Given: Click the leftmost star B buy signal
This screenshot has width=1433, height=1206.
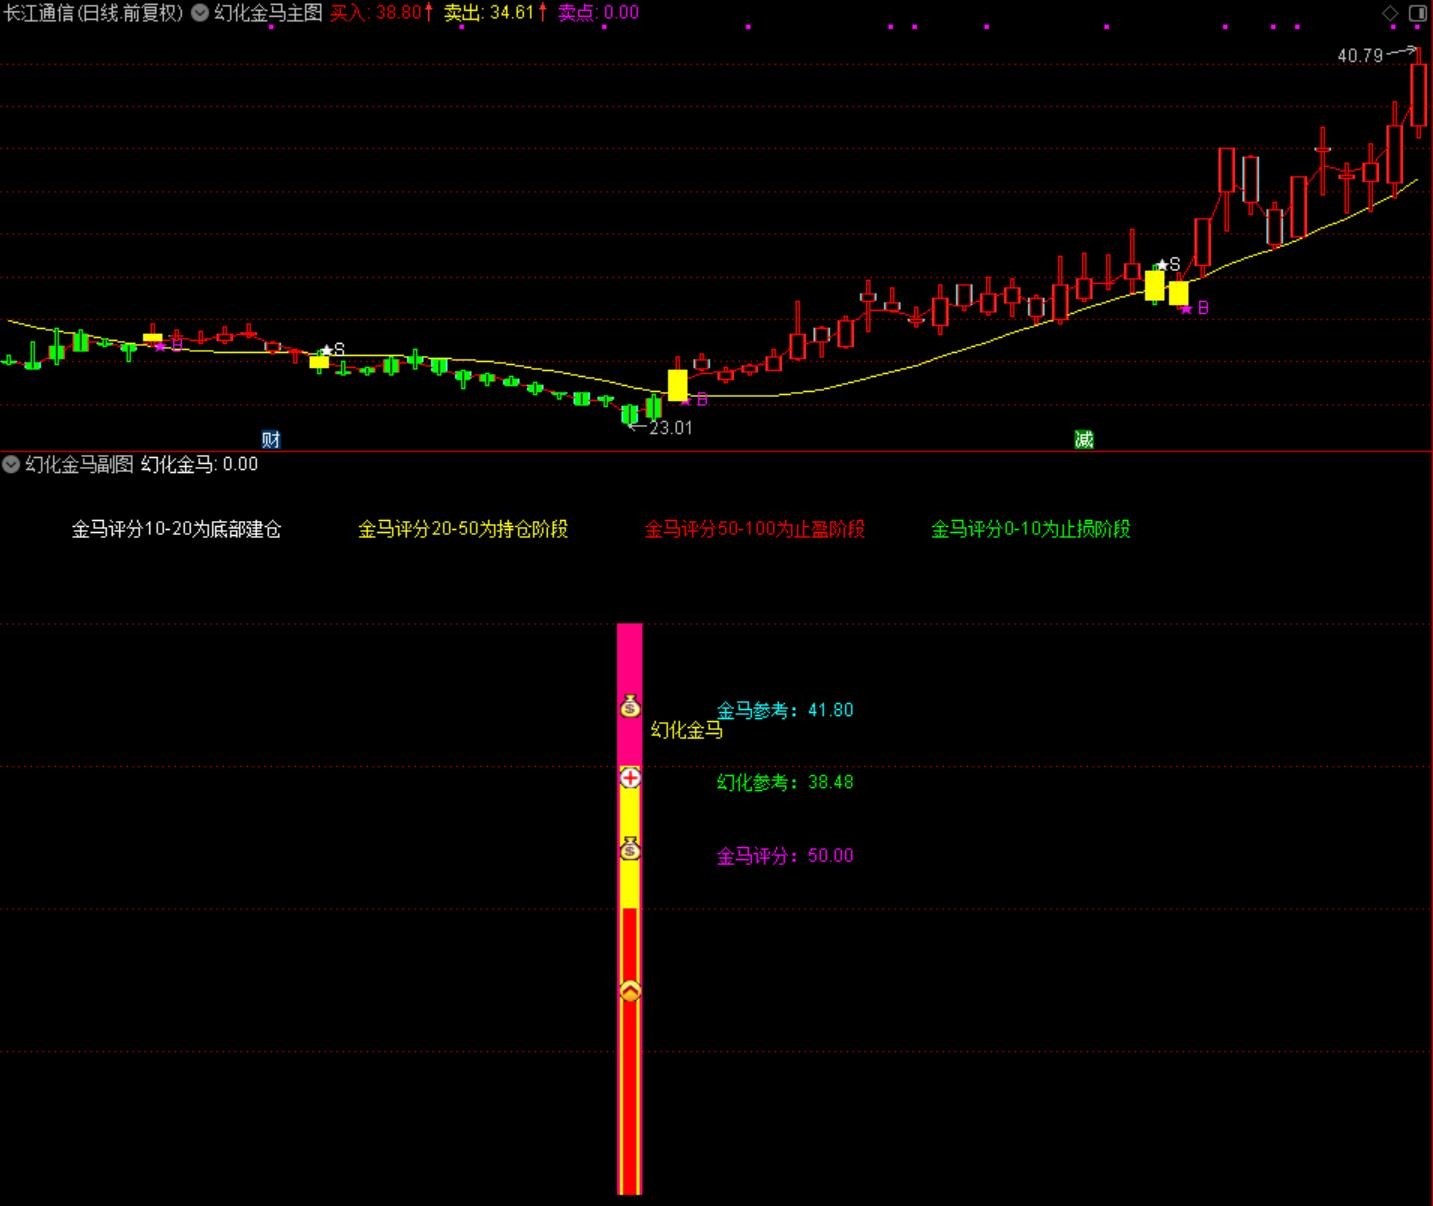Looking at the screenshot, I should [169, 345].
